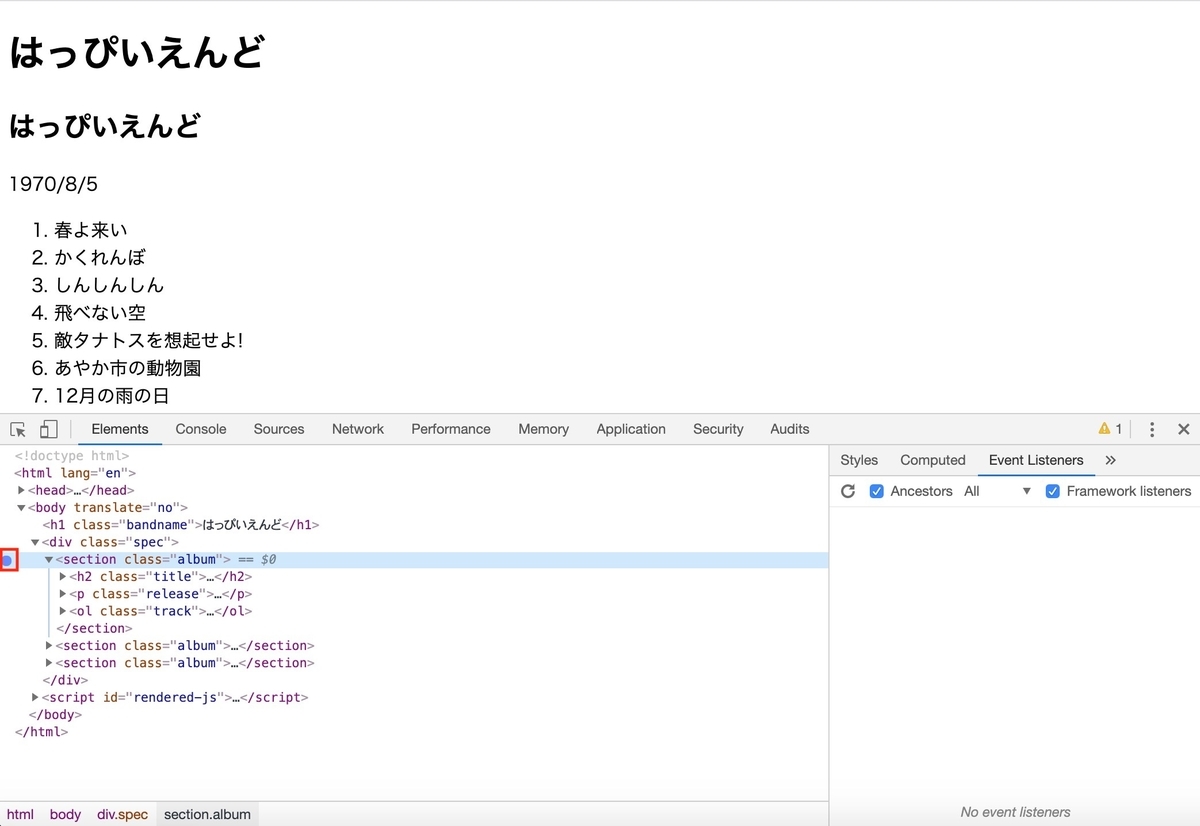
Task: Select the html lang="en" node
Action: point(75,473)
